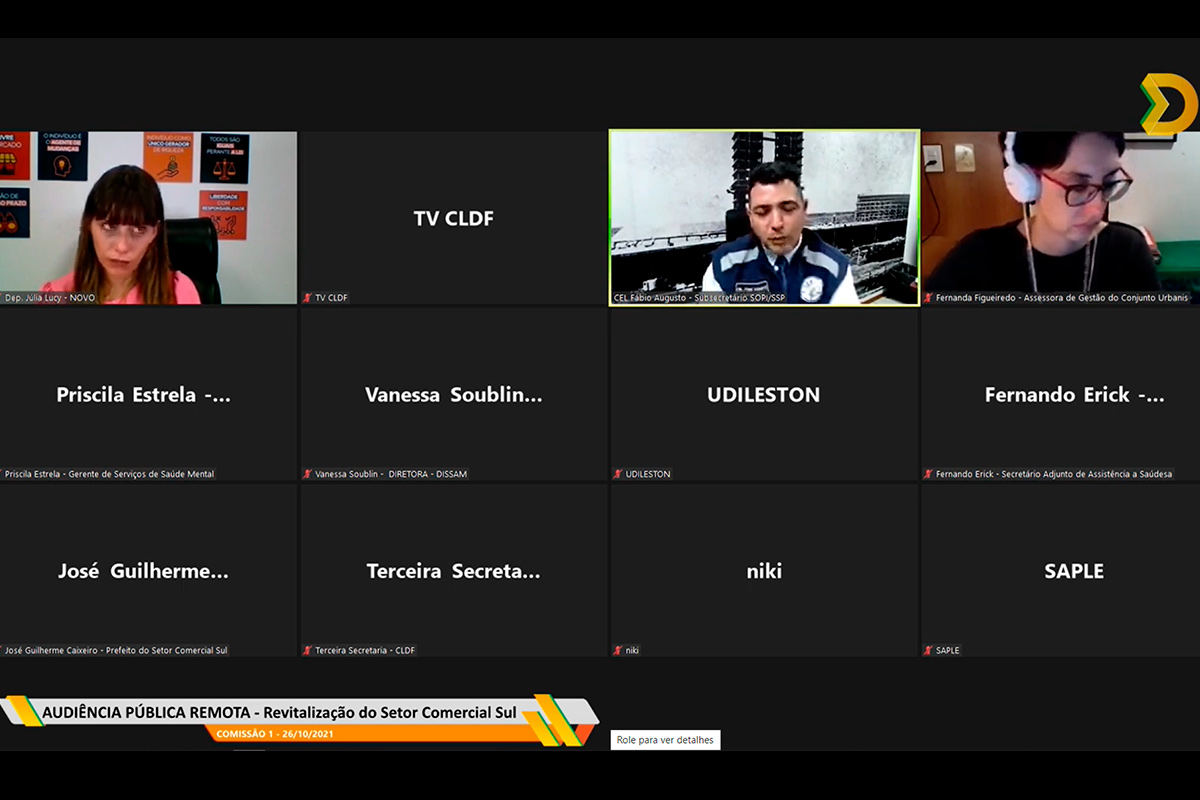Click the 'Audiência Pública Remota' title banner
Viewport: 1200px width, 800px height.
click(280, 713)
